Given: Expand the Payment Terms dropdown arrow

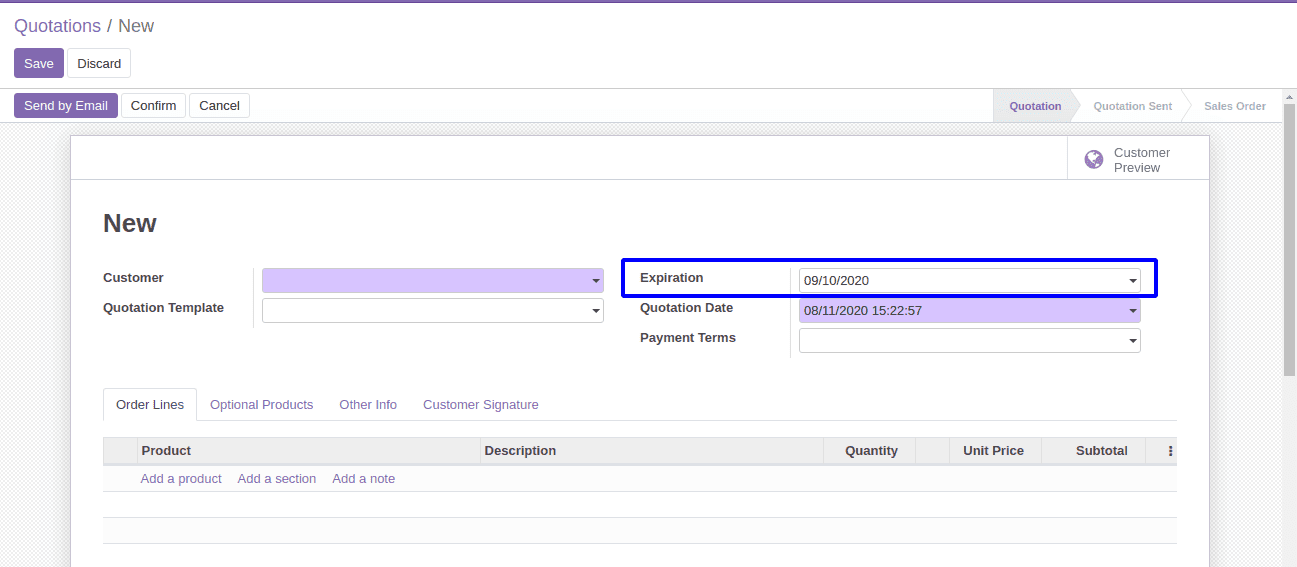Looking at the screenshot, I should [x=1133, y=341].
